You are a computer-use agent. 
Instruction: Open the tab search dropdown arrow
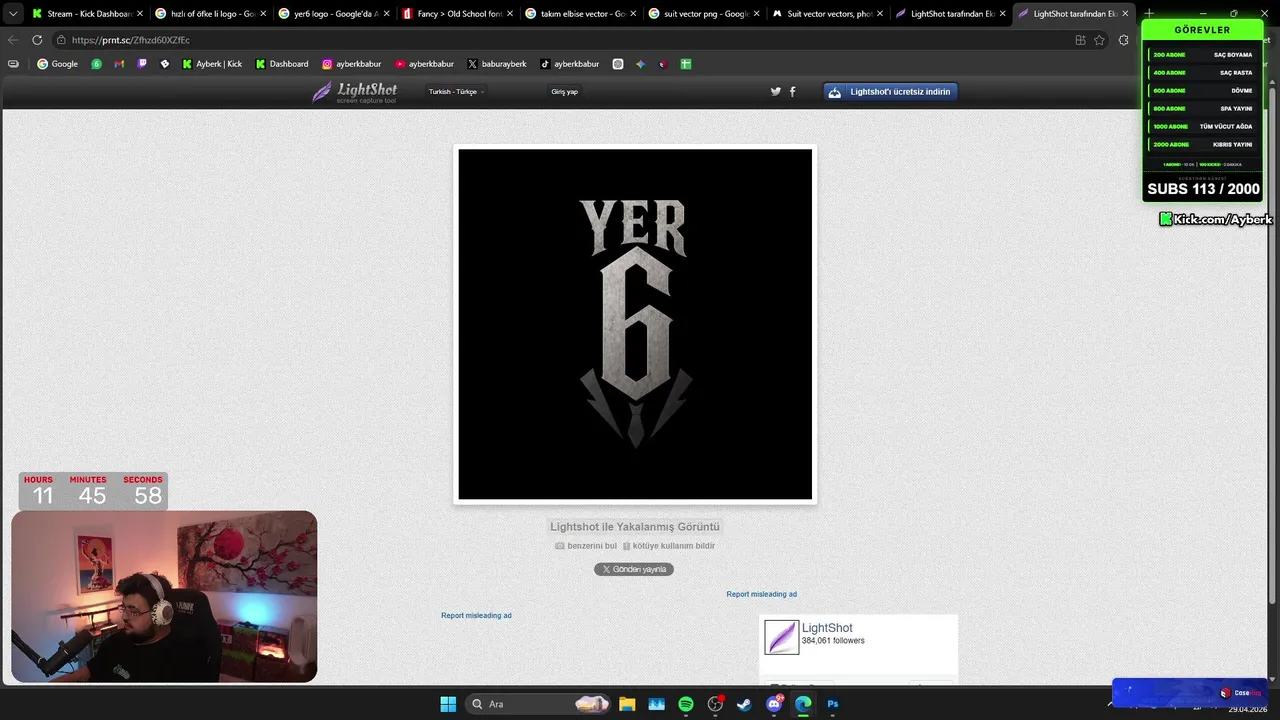tap(13, 14)
